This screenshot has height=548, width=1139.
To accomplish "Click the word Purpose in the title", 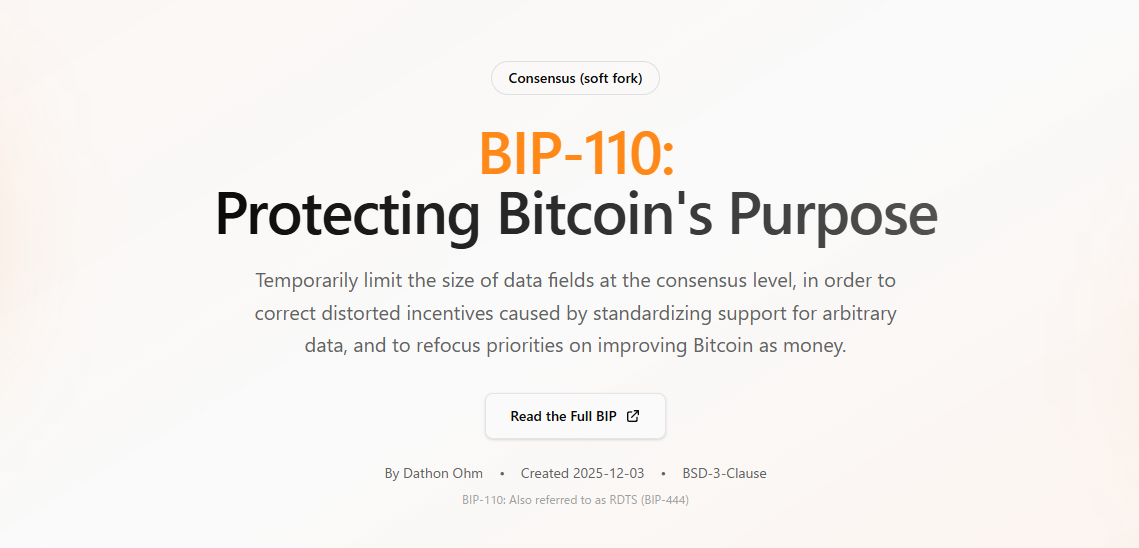I will pyautogui.click(x=833, y=214).
